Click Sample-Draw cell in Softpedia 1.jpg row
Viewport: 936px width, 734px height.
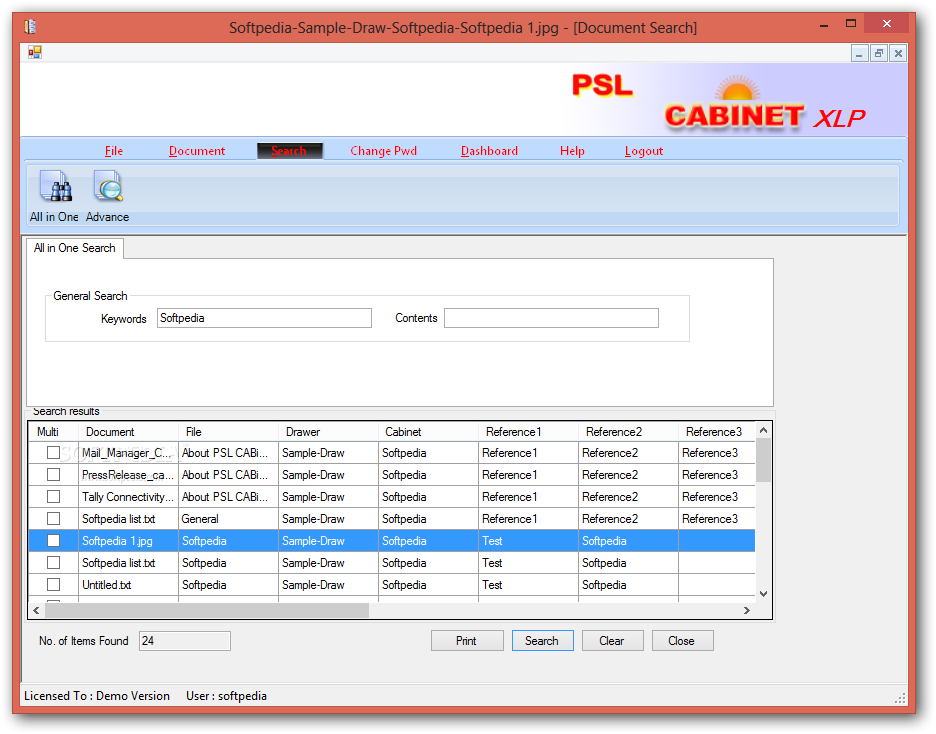coord(328,541)
